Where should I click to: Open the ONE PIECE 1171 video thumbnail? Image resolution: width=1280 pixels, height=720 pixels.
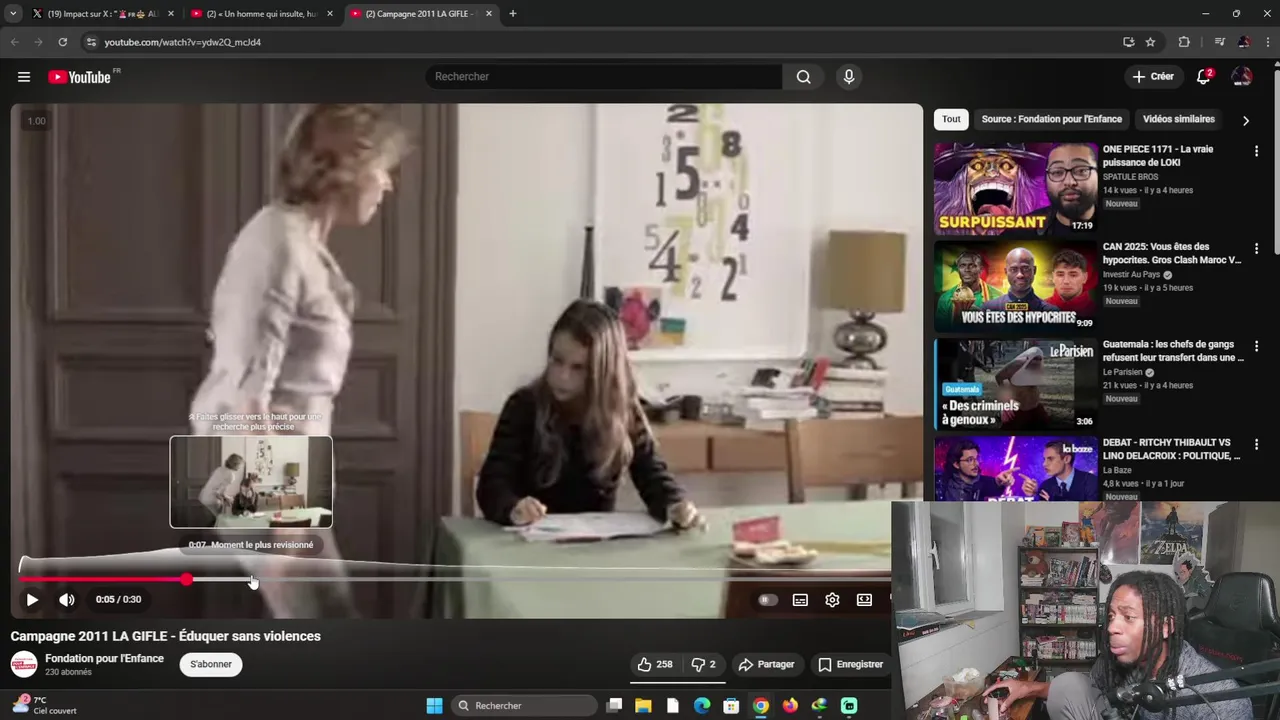point(1015,188)
